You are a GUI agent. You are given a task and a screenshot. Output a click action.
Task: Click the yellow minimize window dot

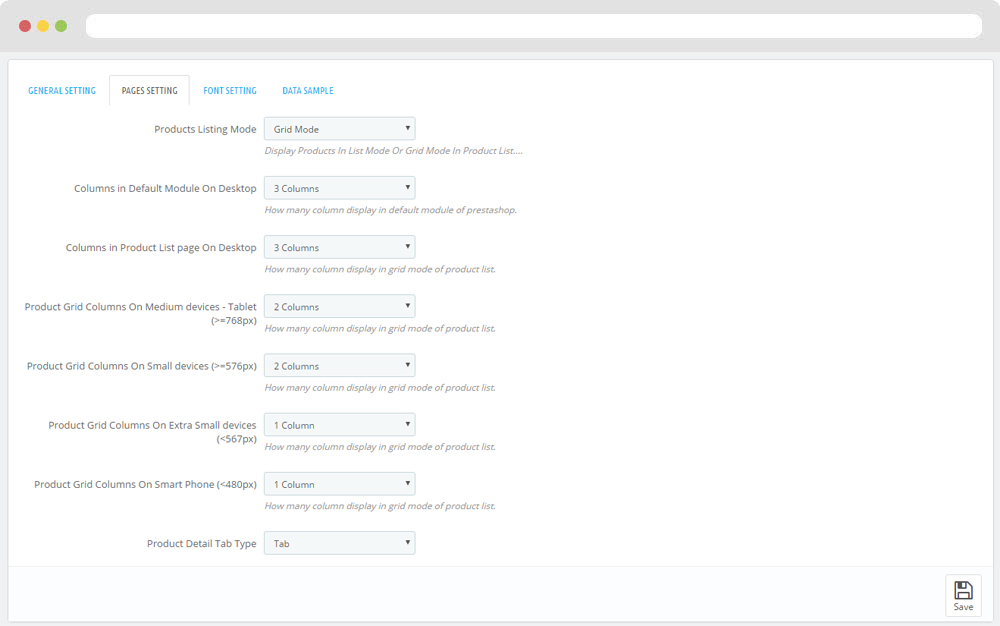click(43, 26)
